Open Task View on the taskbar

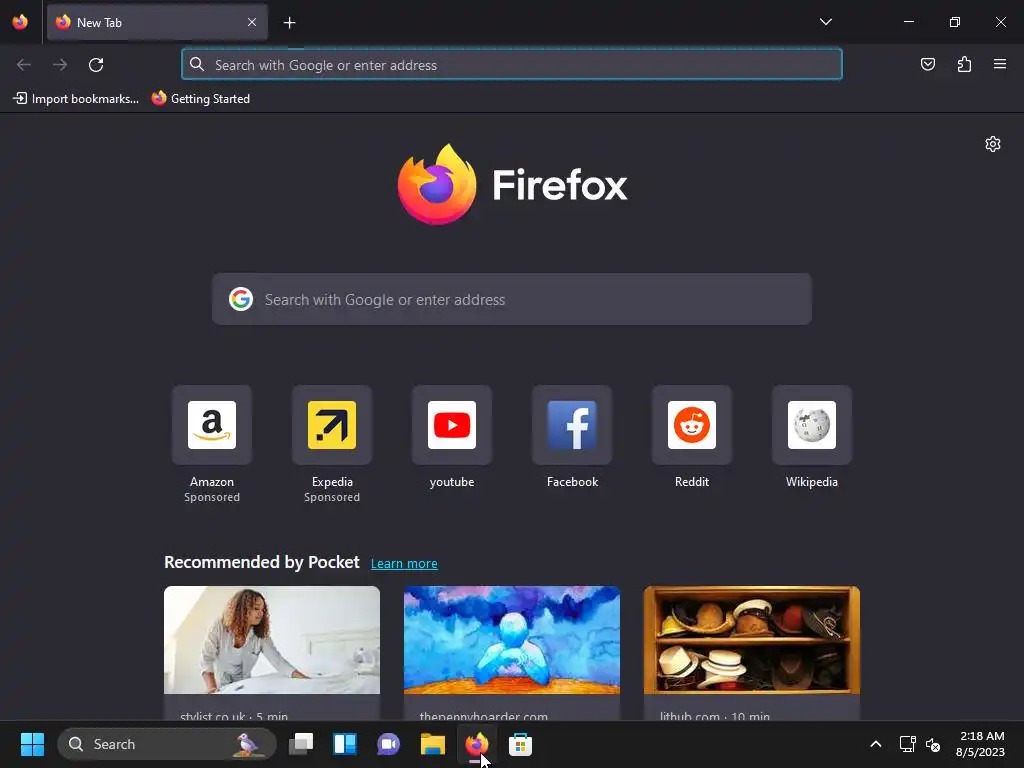coord(301,744)
